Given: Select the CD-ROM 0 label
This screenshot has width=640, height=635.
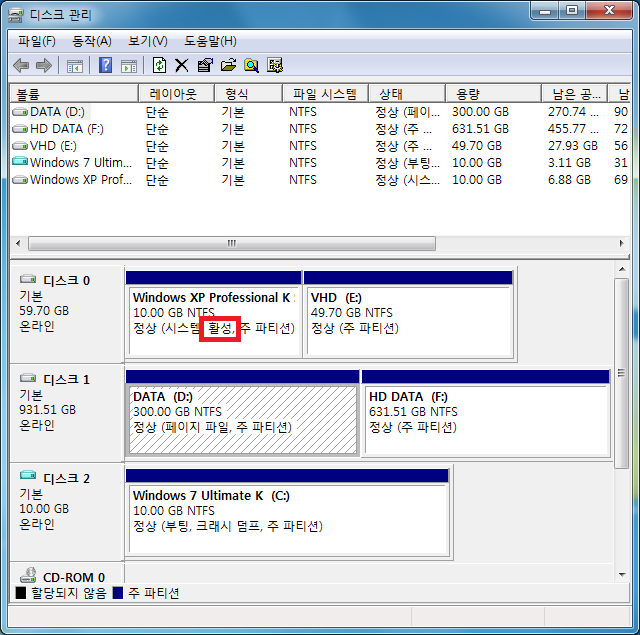Looking at the screenshot, I should click(x=74, y=577).
